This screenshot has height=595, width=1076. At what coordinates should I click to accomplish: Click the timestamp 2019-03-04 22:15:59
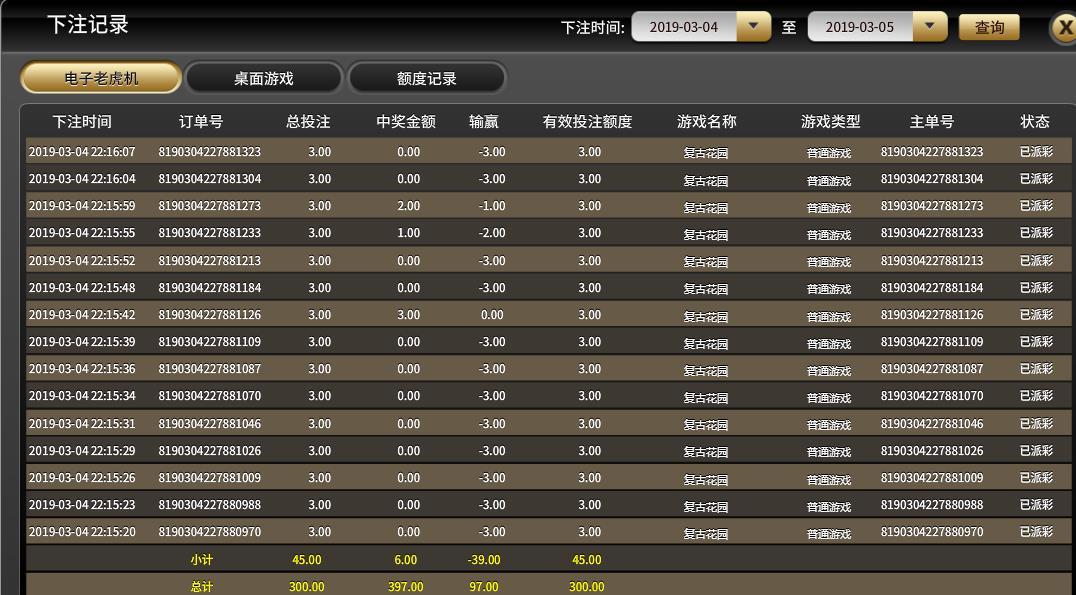pos(82,205)
